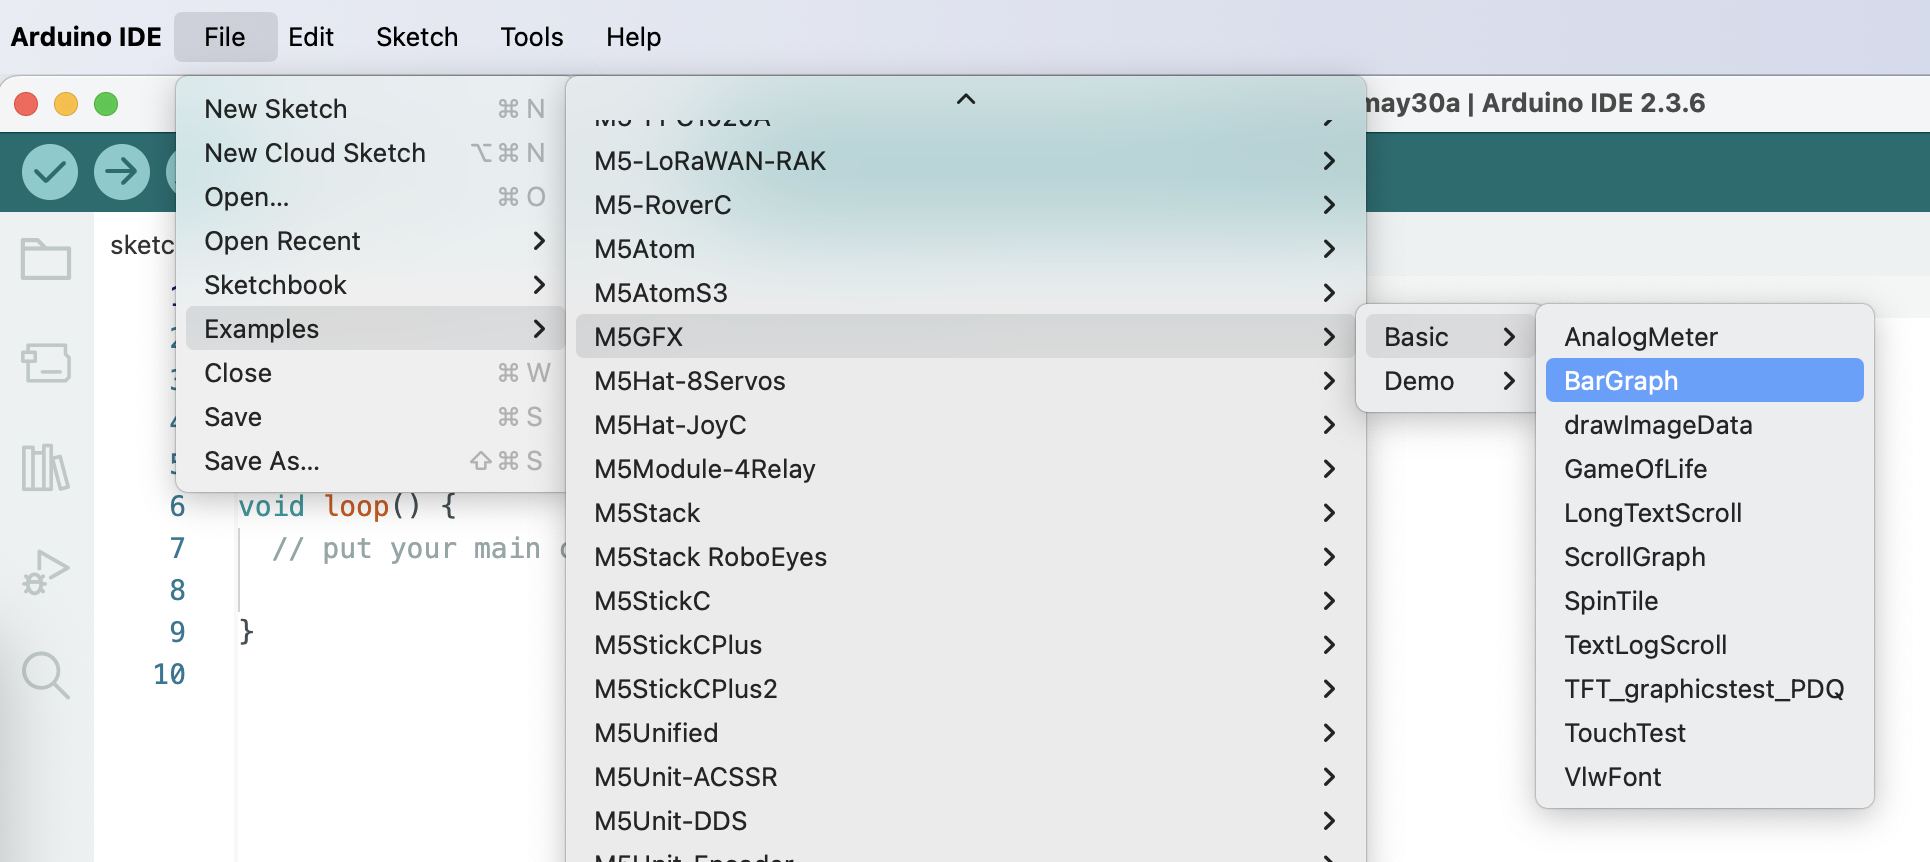Open the drawImageData example
1930x862 pixels.
click(x=1705, y=424)
